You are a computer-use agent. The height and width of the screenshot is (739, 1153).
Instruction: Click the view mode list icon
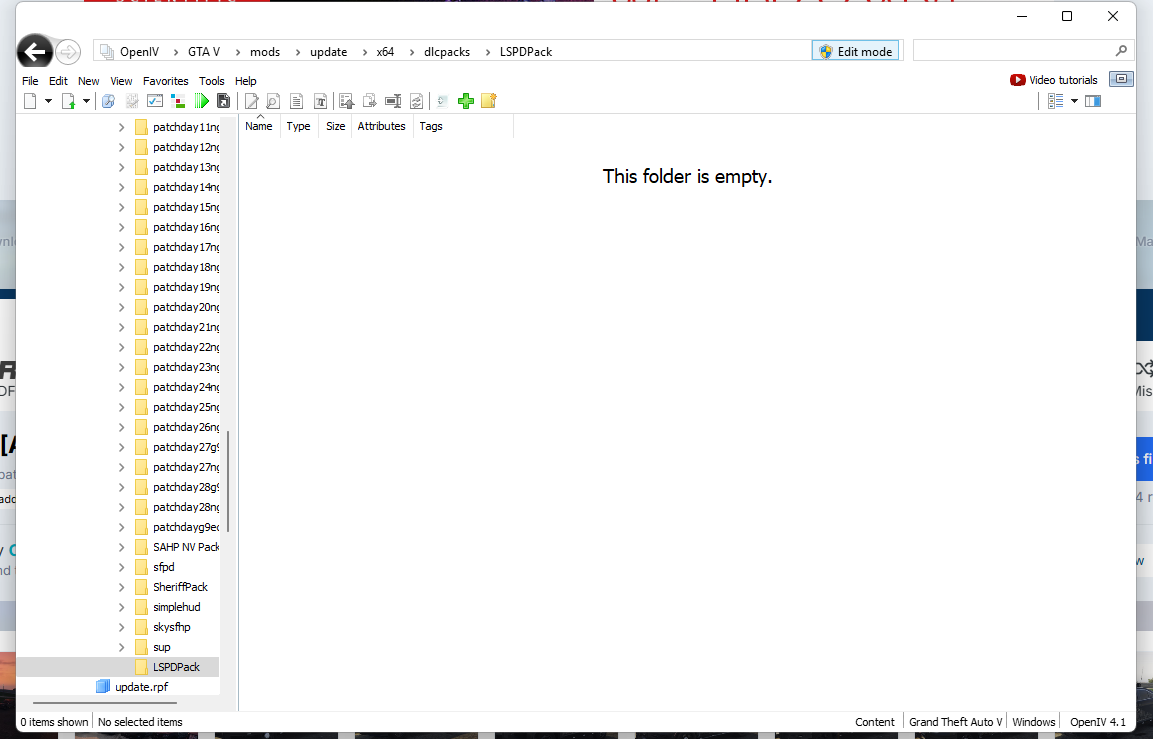tap(1055, 101)
